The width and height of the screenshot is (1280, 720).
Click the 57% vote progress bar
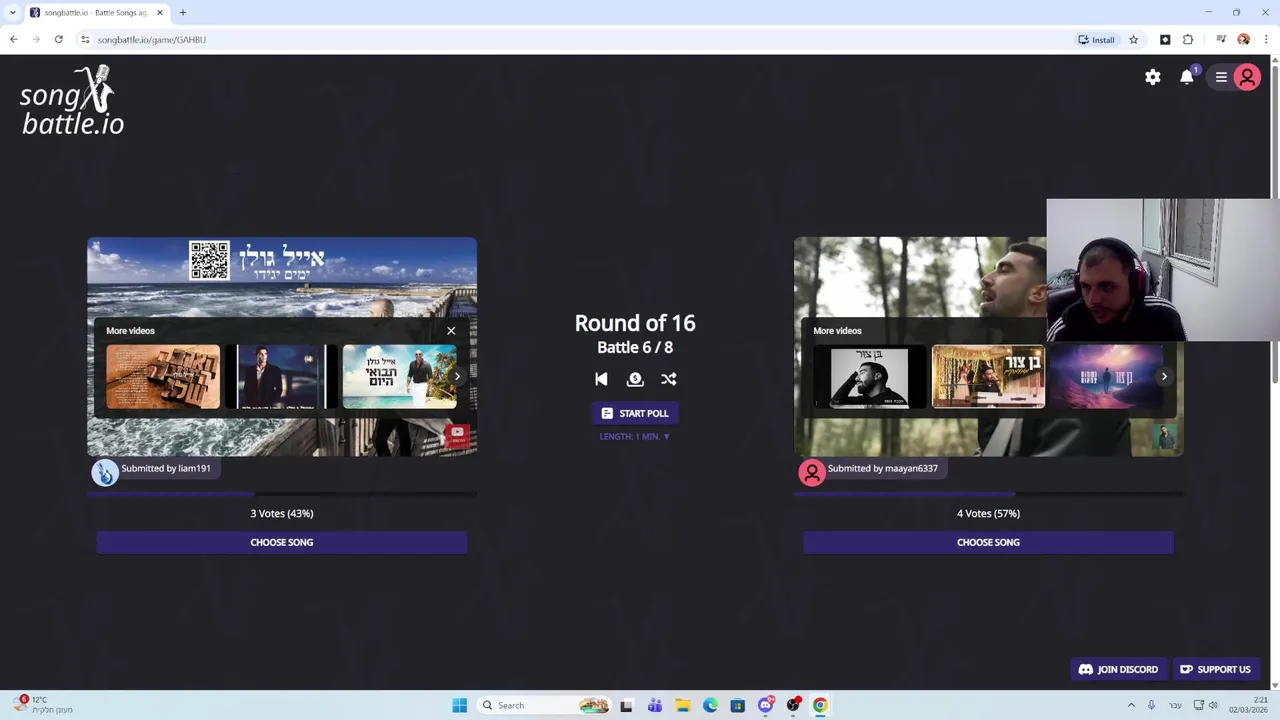coord(988,494)
